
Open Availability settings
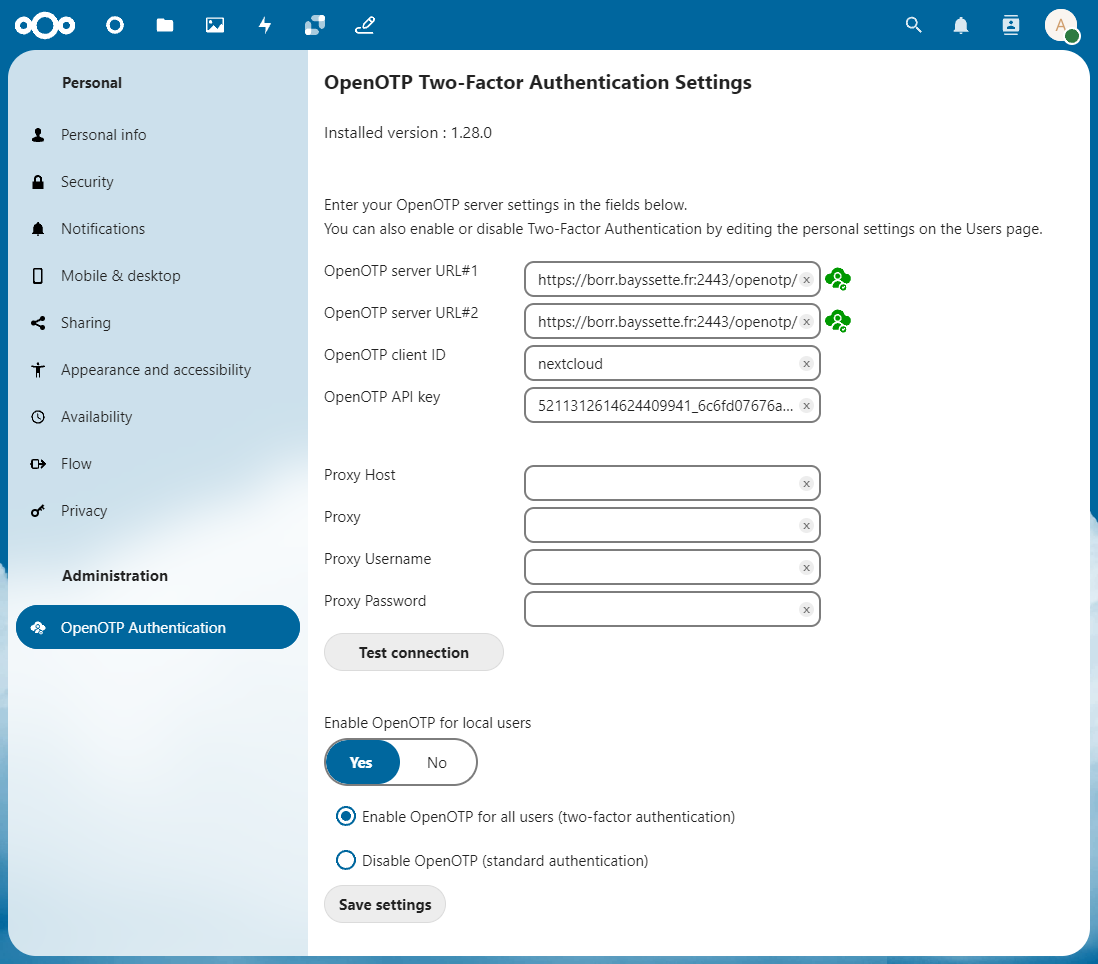tap(158, 416)
